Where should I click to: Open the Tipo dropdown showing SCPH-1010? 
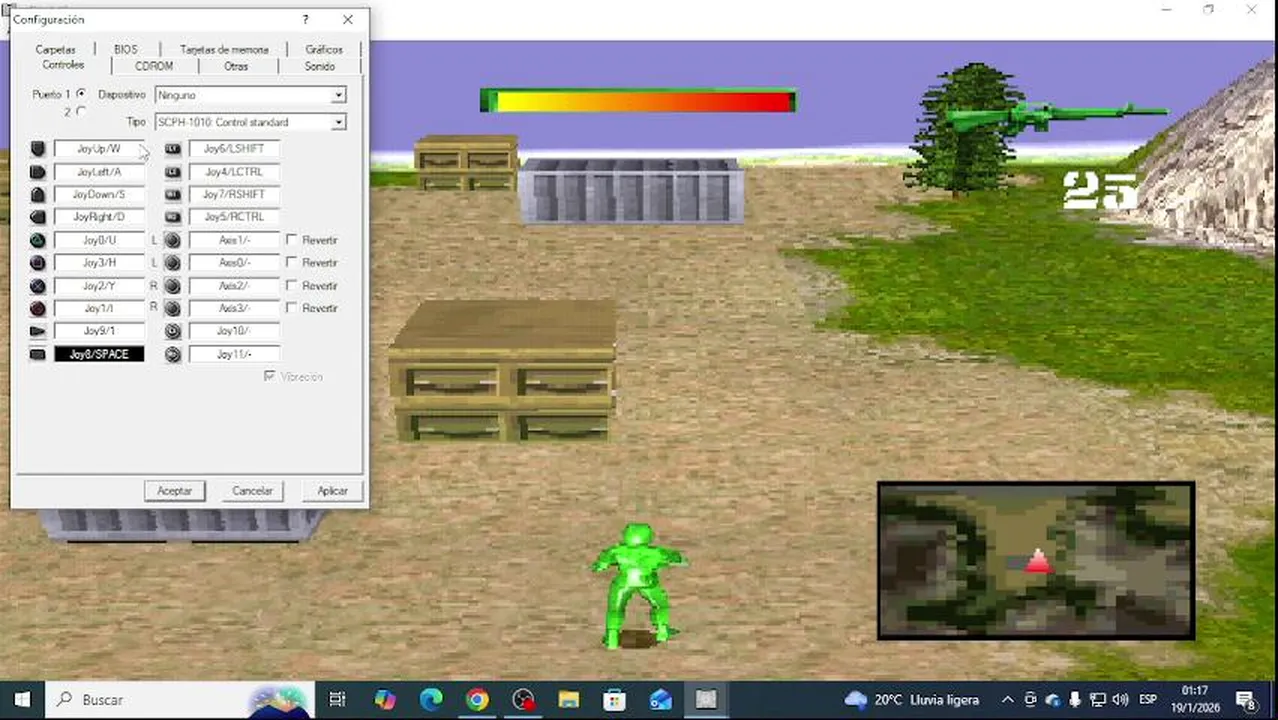tap(250, 122)
